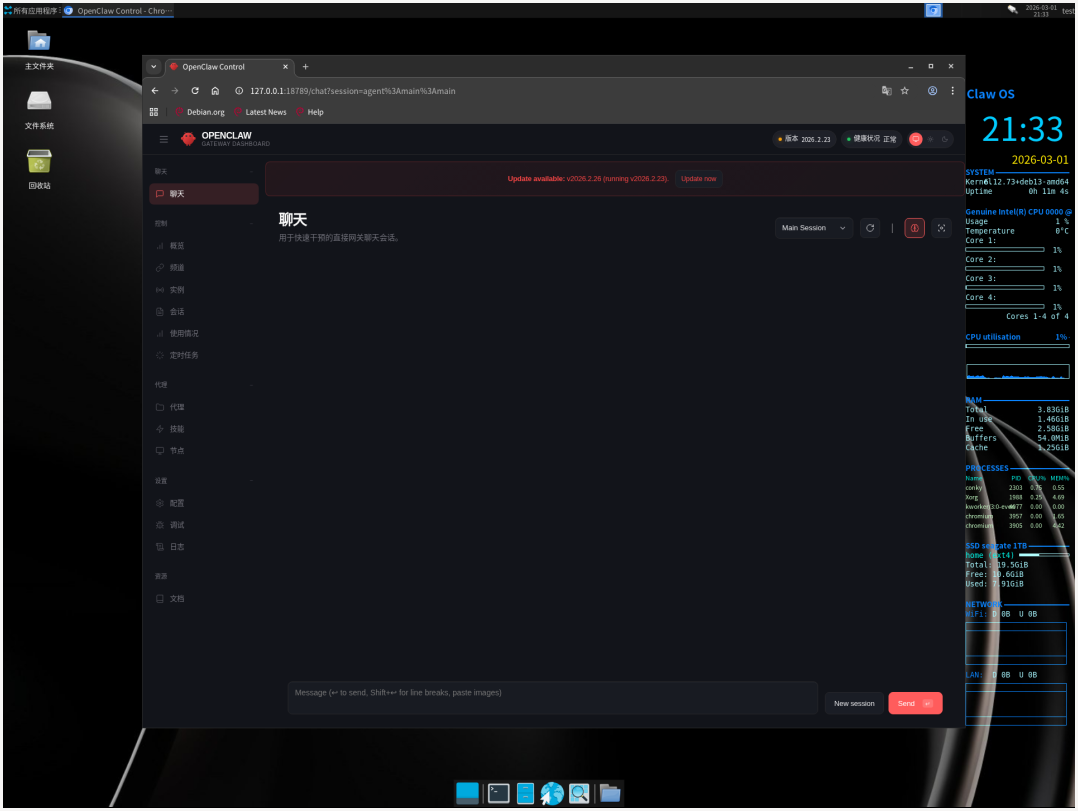Open Latest News bookmark
The height and width of the screenshot is (811, 1078).
[x=260, y=112]
